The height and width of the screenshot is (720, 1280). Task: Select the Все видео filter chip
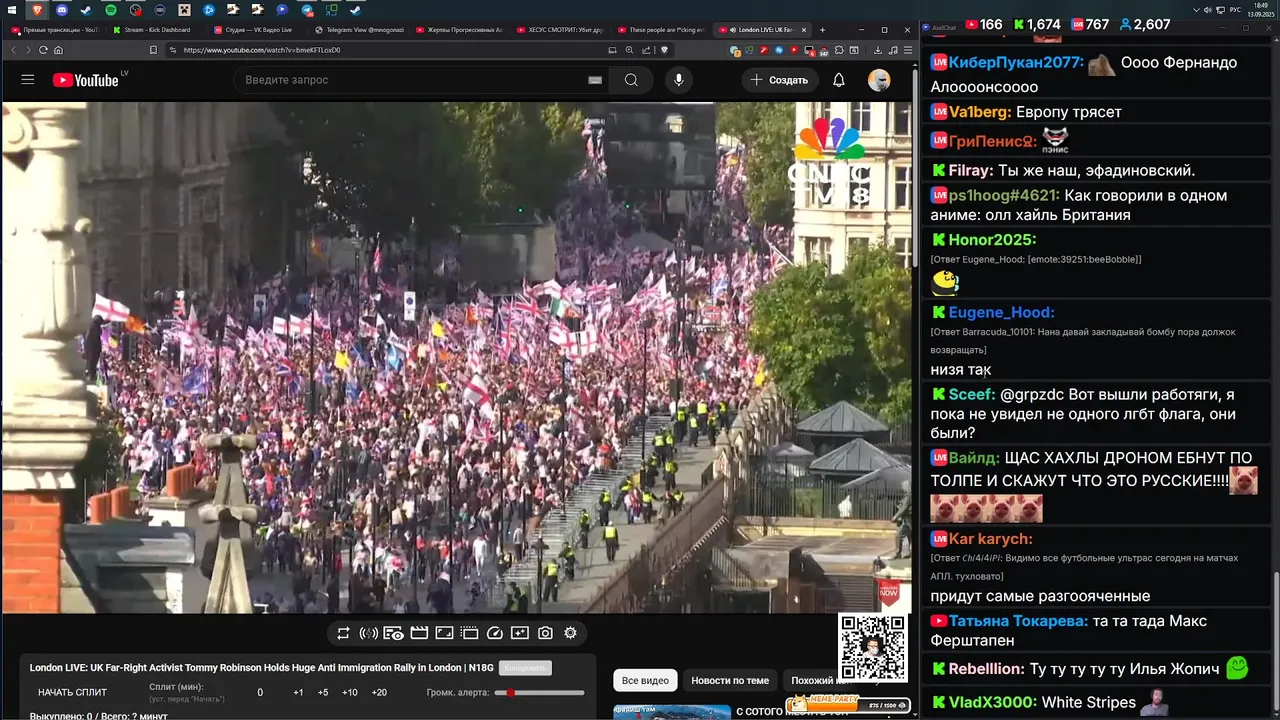coord(645,681)
